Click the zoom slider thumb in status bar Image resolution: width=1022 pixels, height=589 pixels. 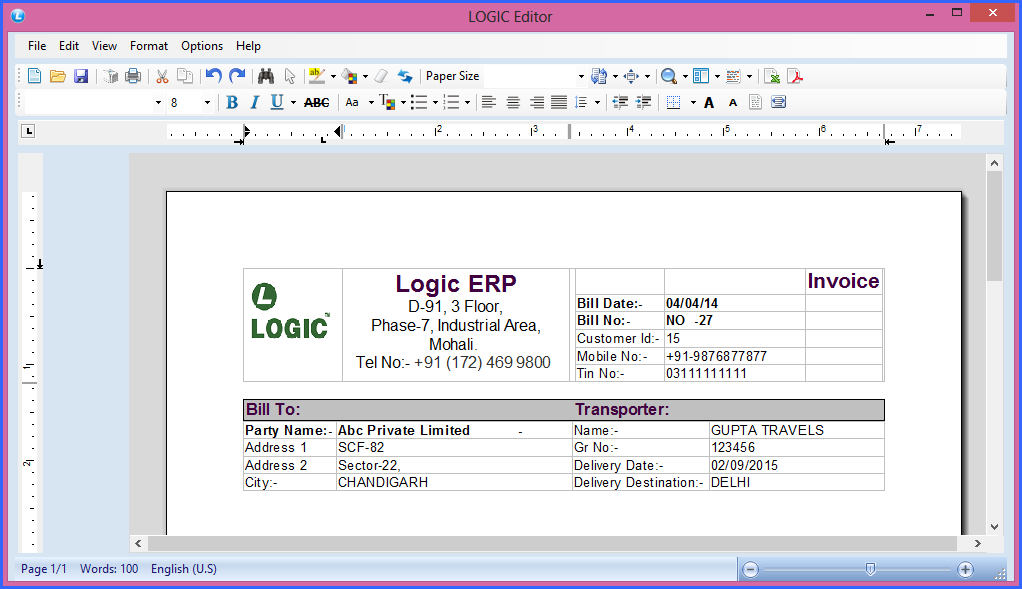click(870, 569)
